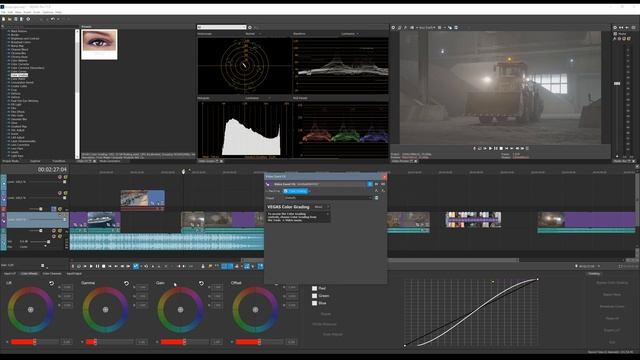Screen dimensions: 640x360
Task: Click Play under the video preview
Action: click(x=490, y=149)
